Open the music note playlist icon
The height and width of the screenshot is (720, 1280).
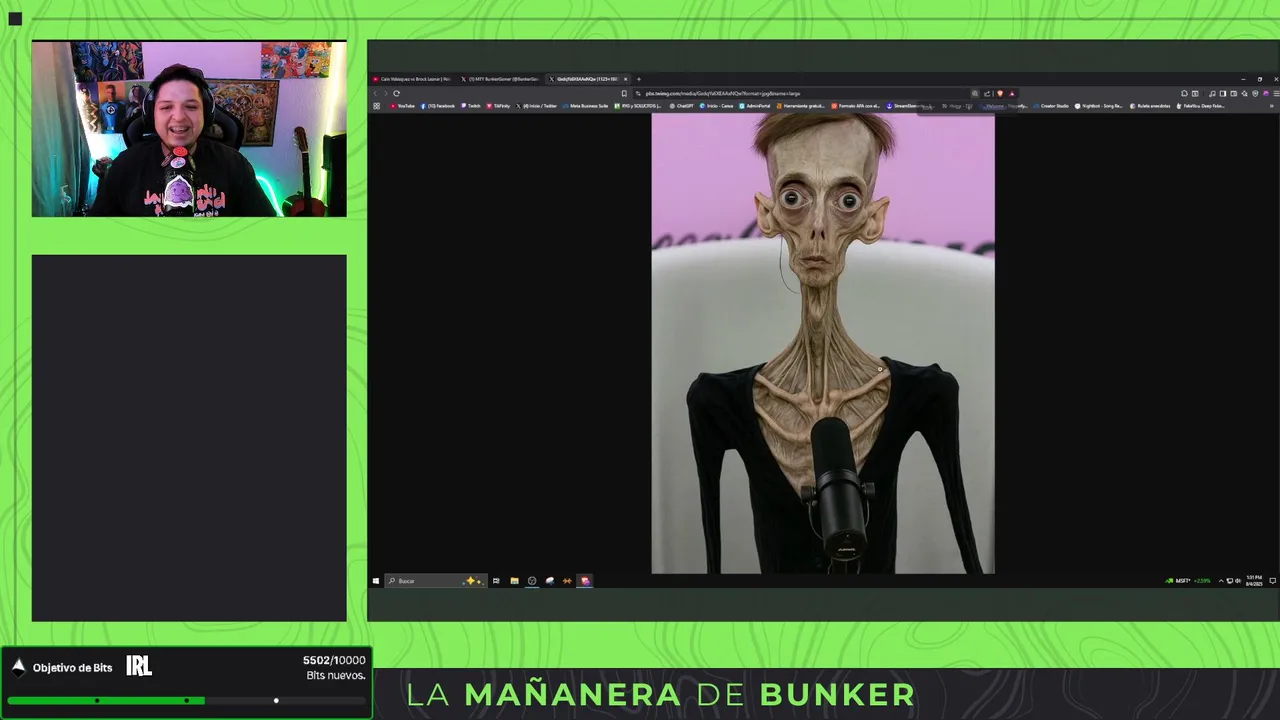coord(1212,93)
